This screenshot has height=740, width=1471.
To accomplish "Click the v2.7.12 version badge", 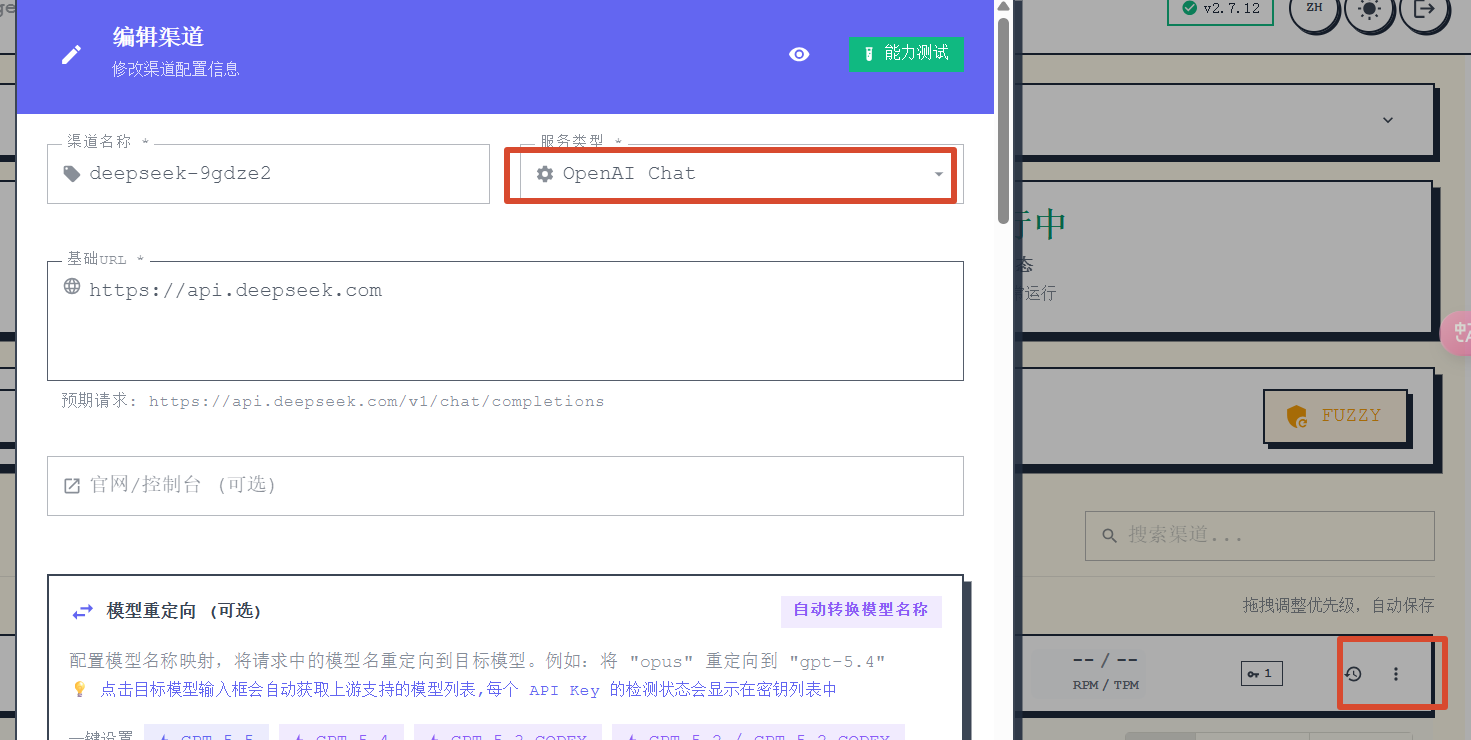I will pyautogui.click(x=1221, y=8).
